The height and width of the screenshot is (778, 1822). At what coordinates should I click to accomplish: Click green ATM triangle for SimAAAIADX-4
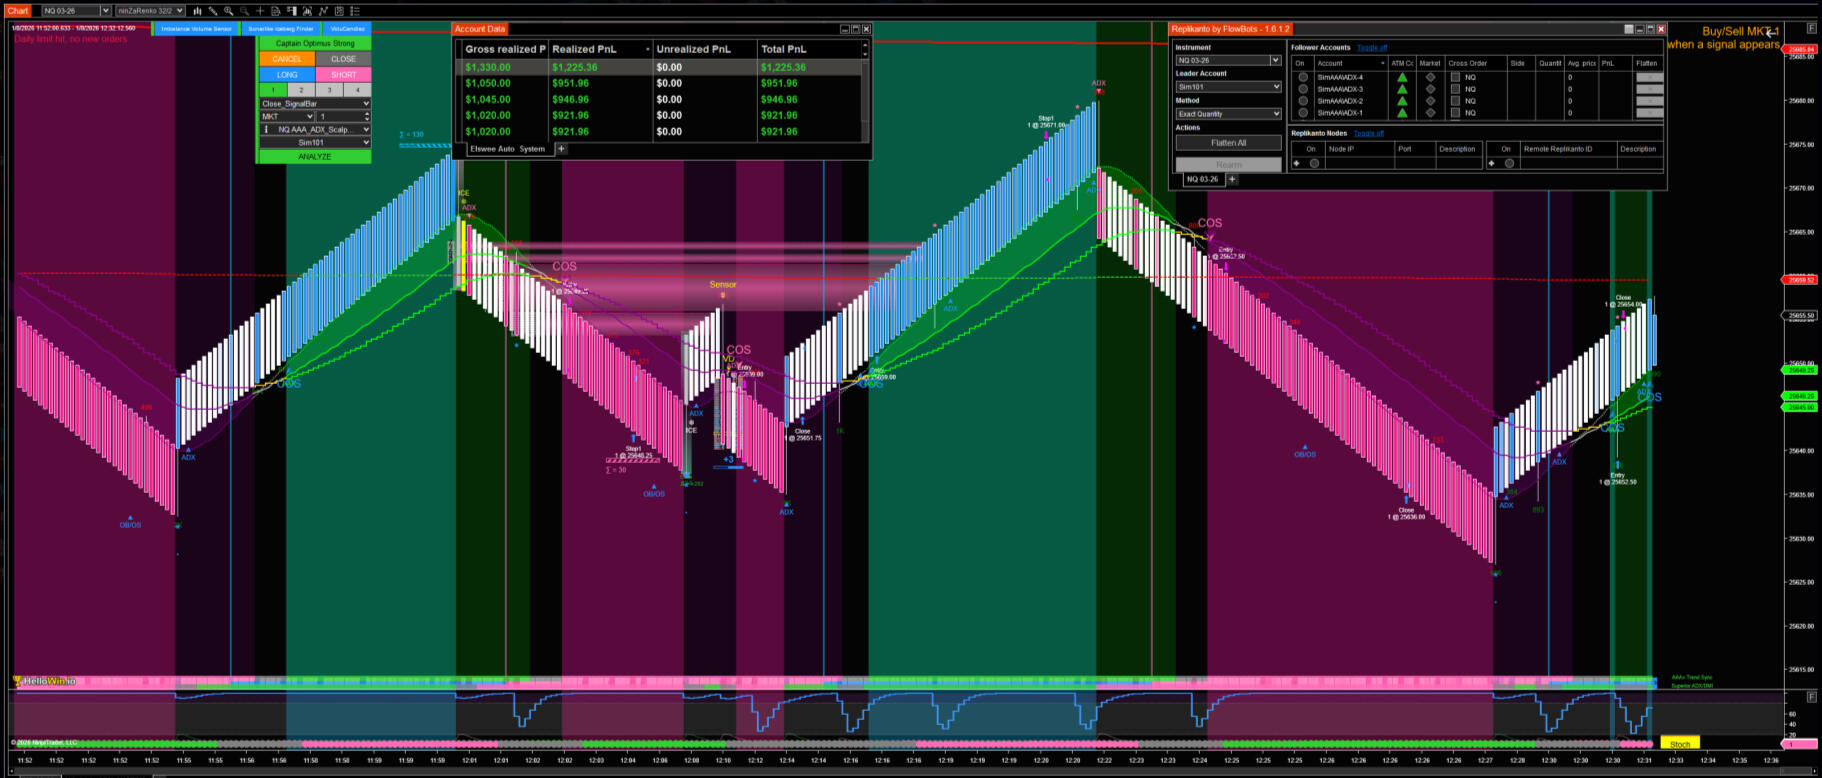click(x=1402, y=77)
